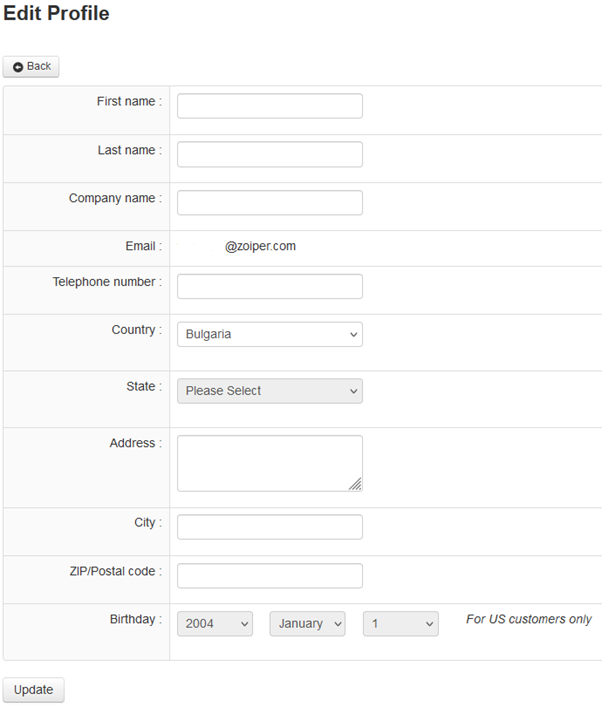Click inside the Address text area
Screen dimensions: 602x707
269,463
